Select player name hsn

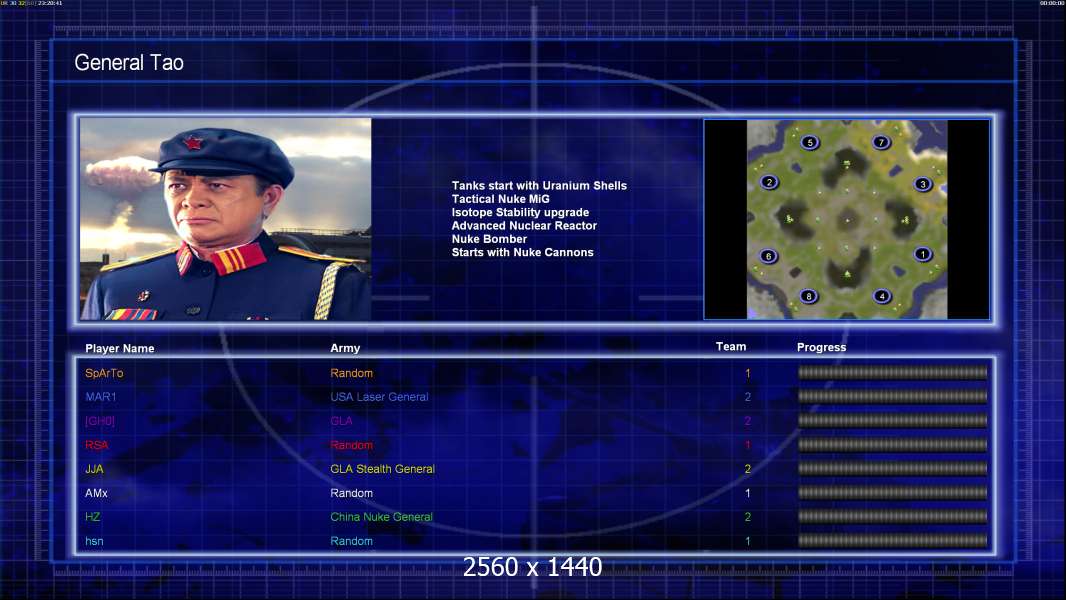[94, 542]
